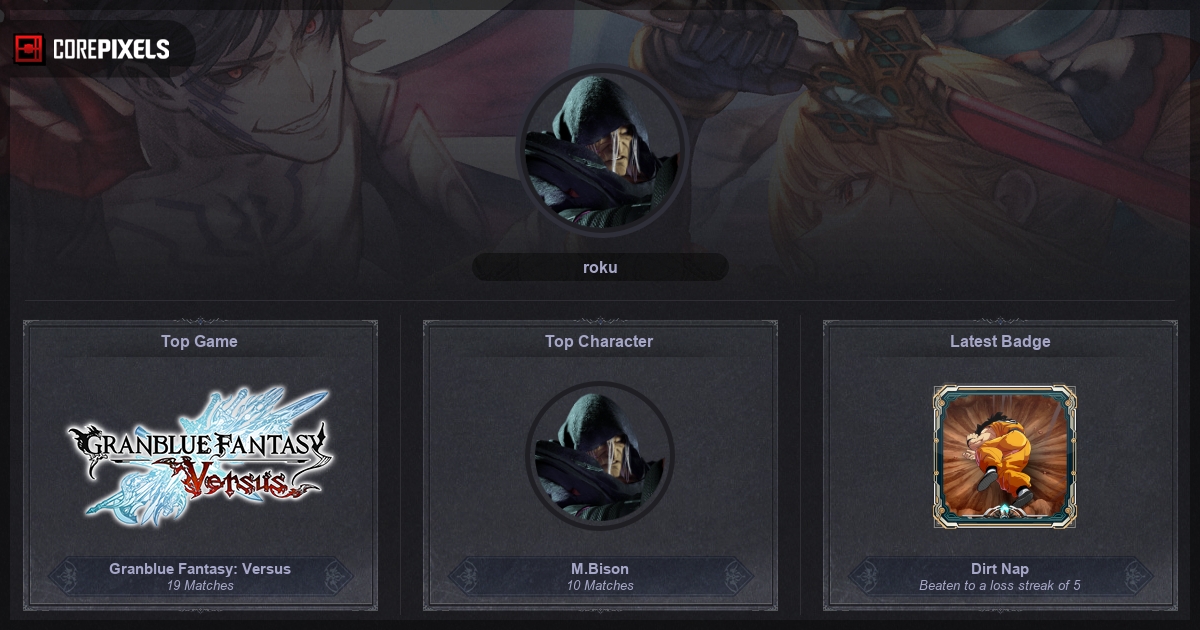This screenshot has height=630, width=1200.
Task: Click the 19 Matches count text
Action: click(x=200, y=585)
